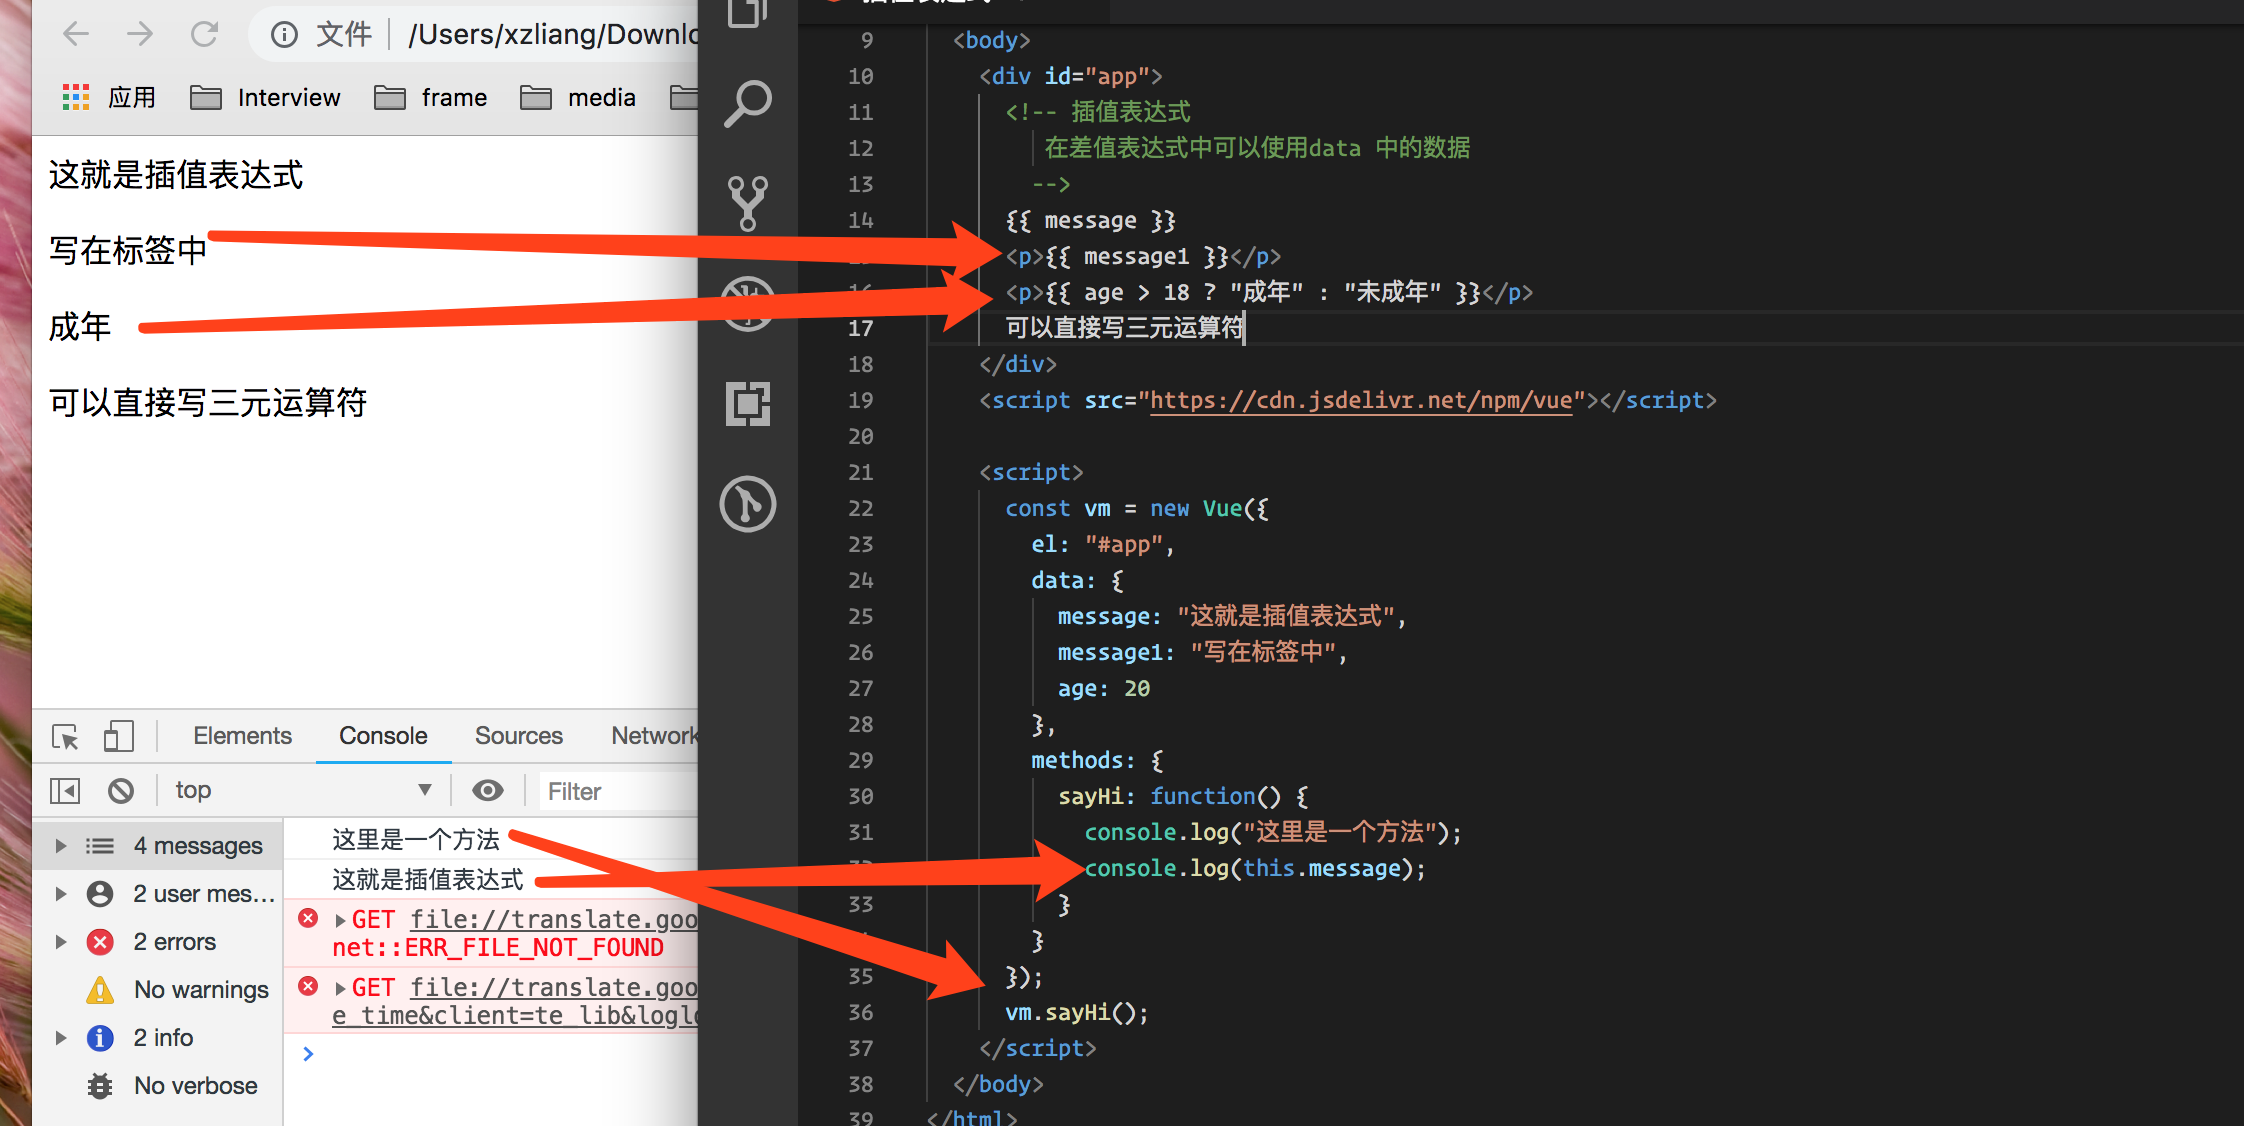Viewport: 2244px width, 1126px height.
Task: Open the jsdelivr vue CDN link
Action: point(1360,401)
